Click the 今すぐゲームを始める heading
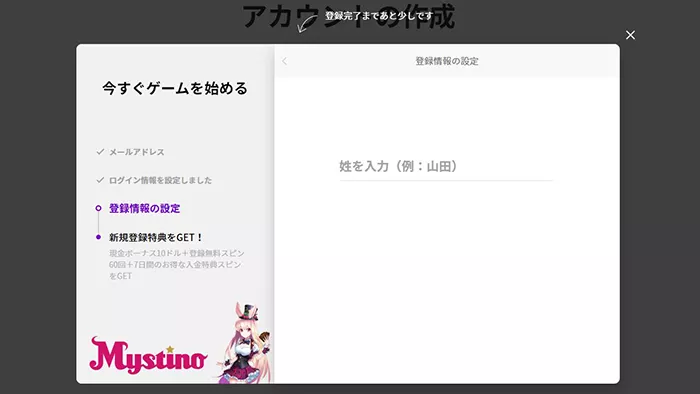 tap(175, 88)
